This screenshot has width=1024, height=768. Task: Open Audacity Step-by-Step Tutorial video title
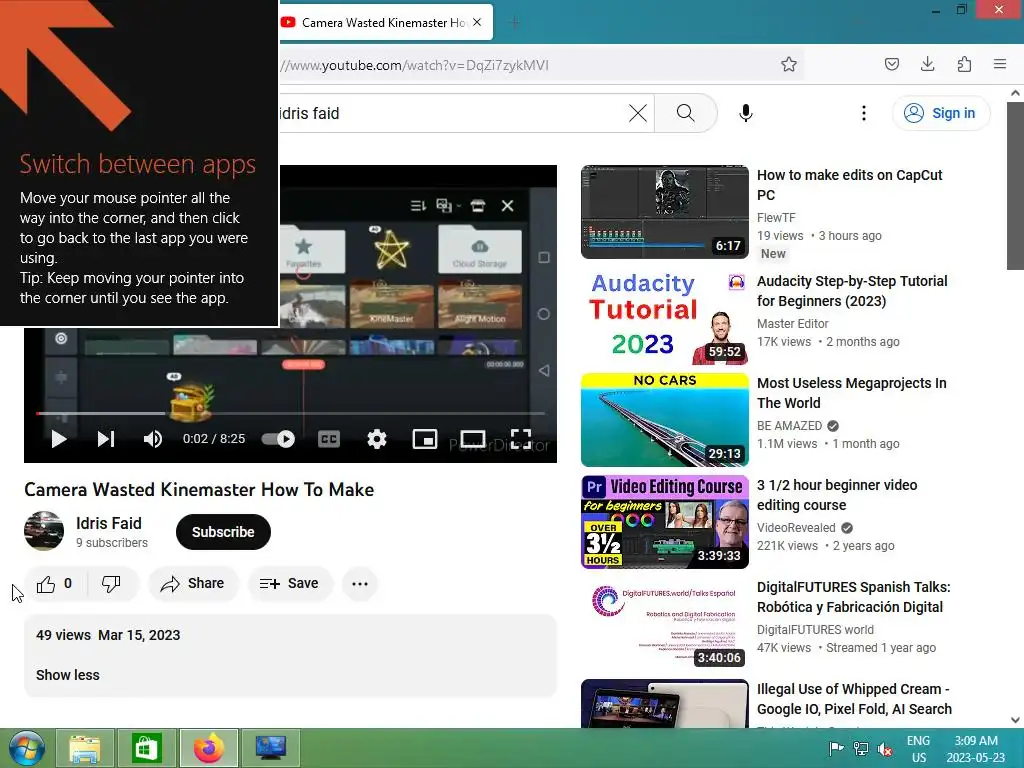[x=852, y=291]
